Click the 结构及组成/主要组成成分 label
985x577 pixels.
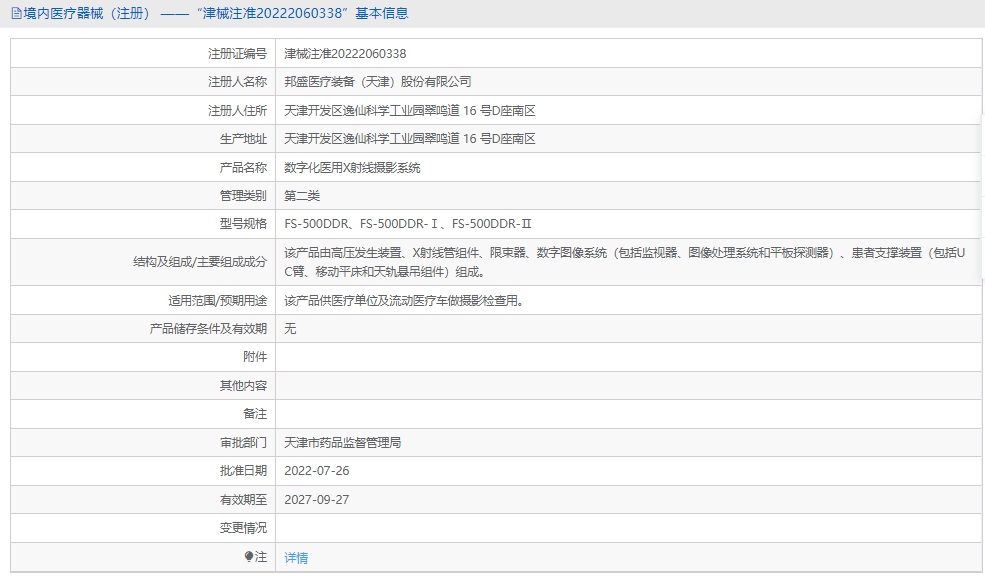coord(200,262)
